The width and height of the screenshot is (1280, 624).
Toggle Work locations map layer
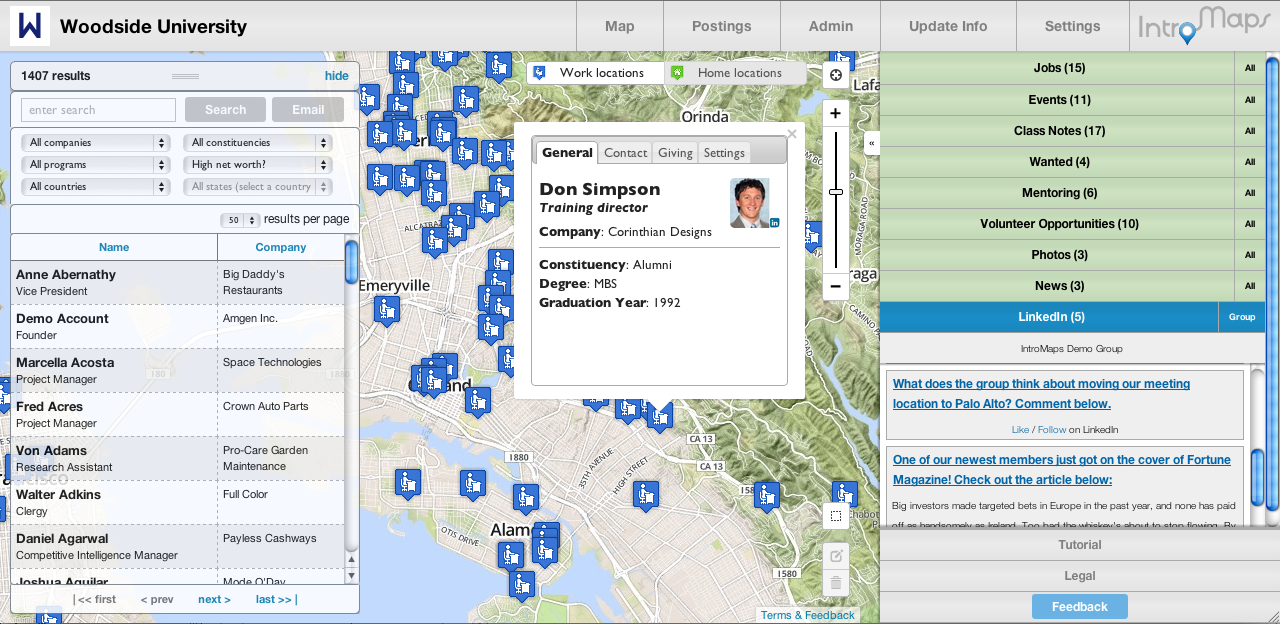point(595,73)
